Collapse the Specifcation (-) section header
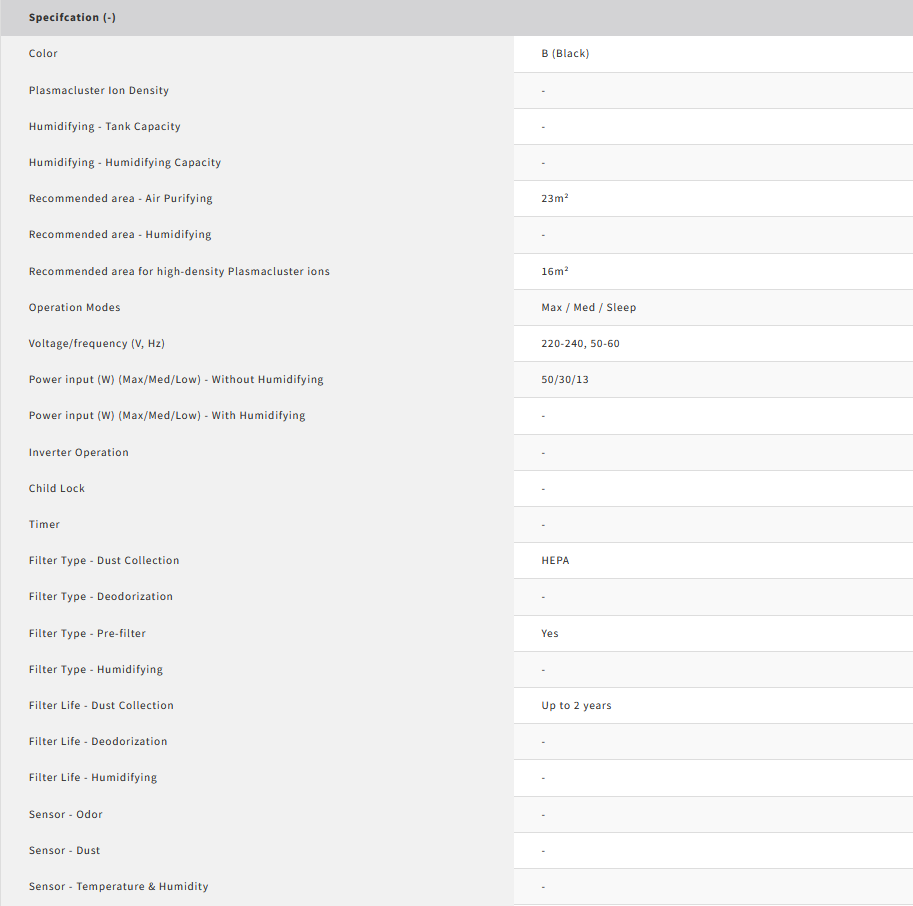Viewport: 913px width, 906px height. (x=72, y=18)
